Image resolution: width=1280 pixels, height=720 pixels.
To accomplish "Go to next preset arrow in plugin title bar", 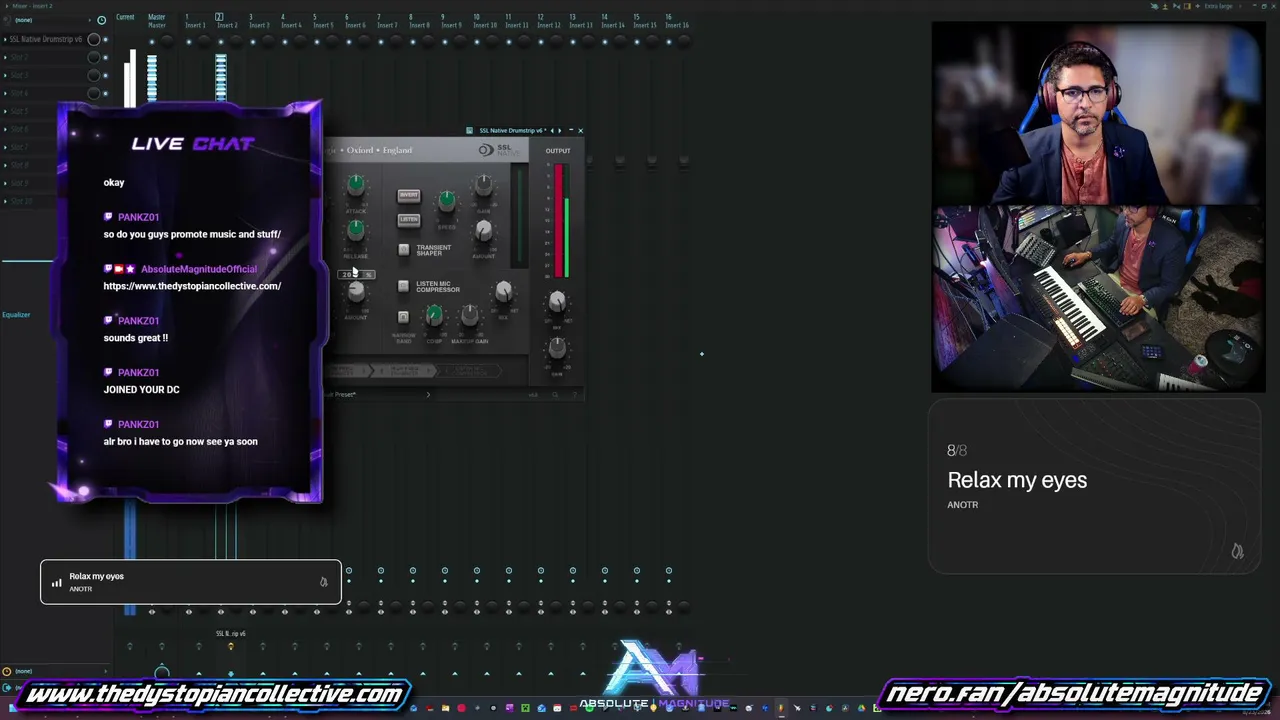I will pyautogui.click(x=559, y=130).
